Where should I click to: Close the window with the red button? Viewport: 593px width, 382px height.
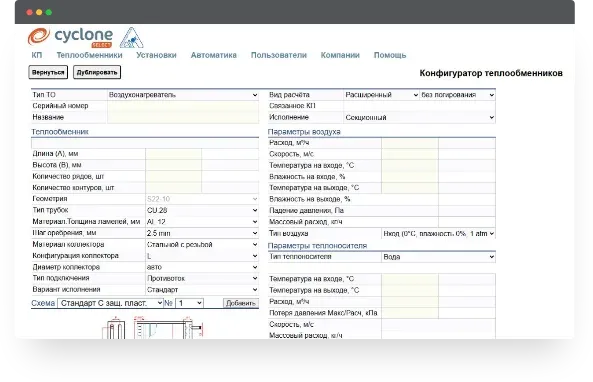29,12
